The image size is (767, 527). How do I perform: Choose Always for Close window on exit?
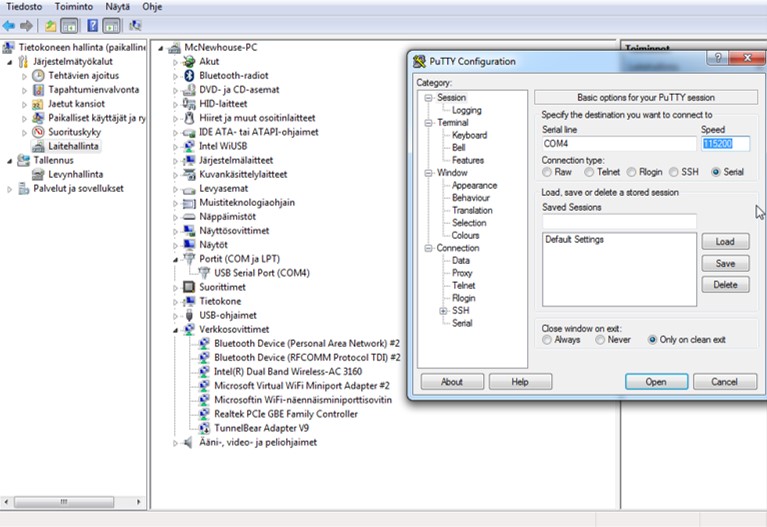click(547, 340)
